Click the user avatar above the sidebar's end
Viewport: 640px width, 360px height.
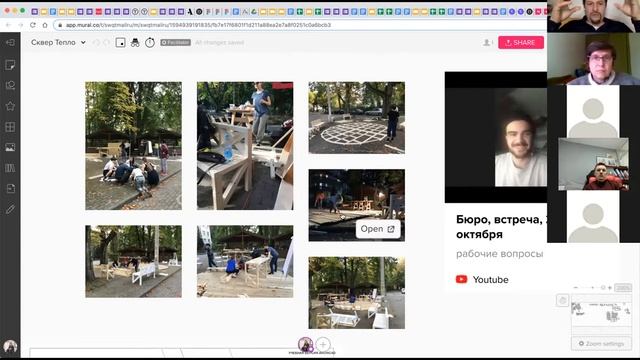coord(10,347)
